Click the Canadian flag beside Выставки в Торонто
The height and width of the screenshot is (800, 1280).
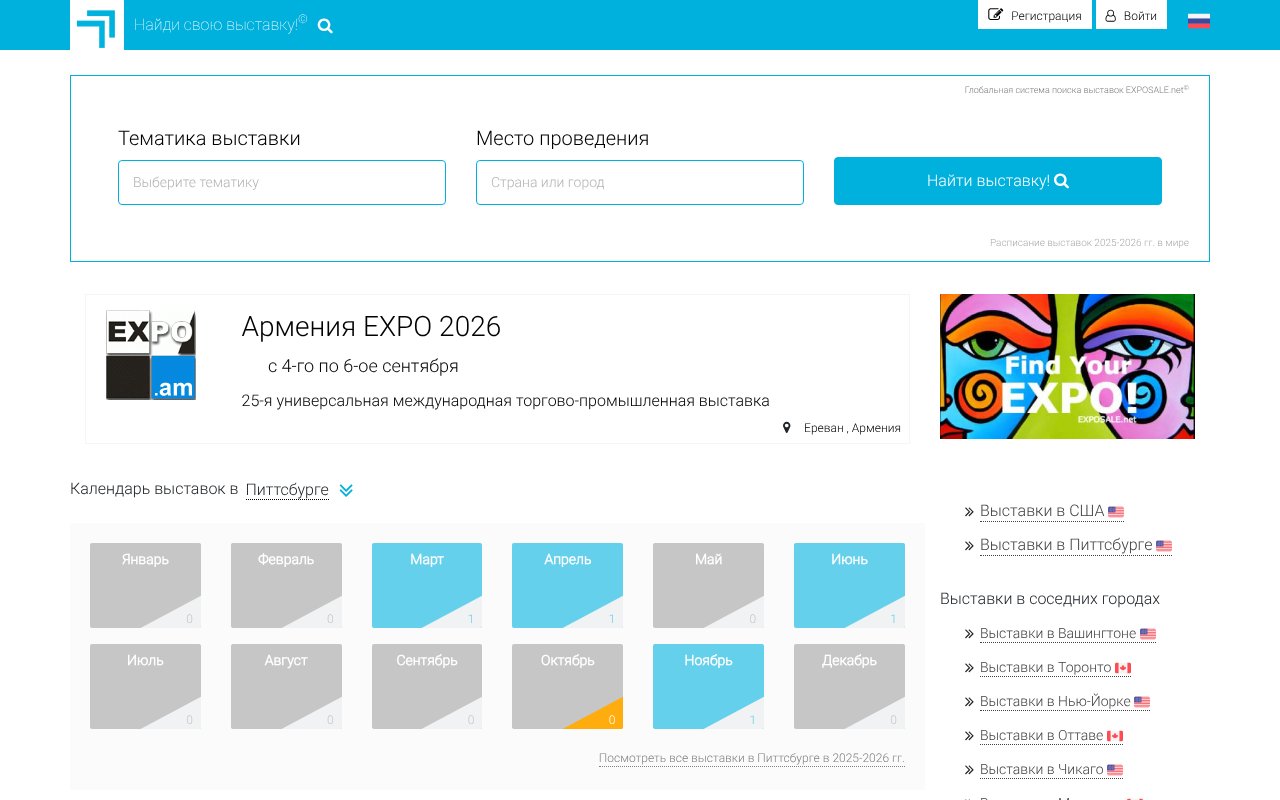pyautogui.click(x=1124, y=667)
